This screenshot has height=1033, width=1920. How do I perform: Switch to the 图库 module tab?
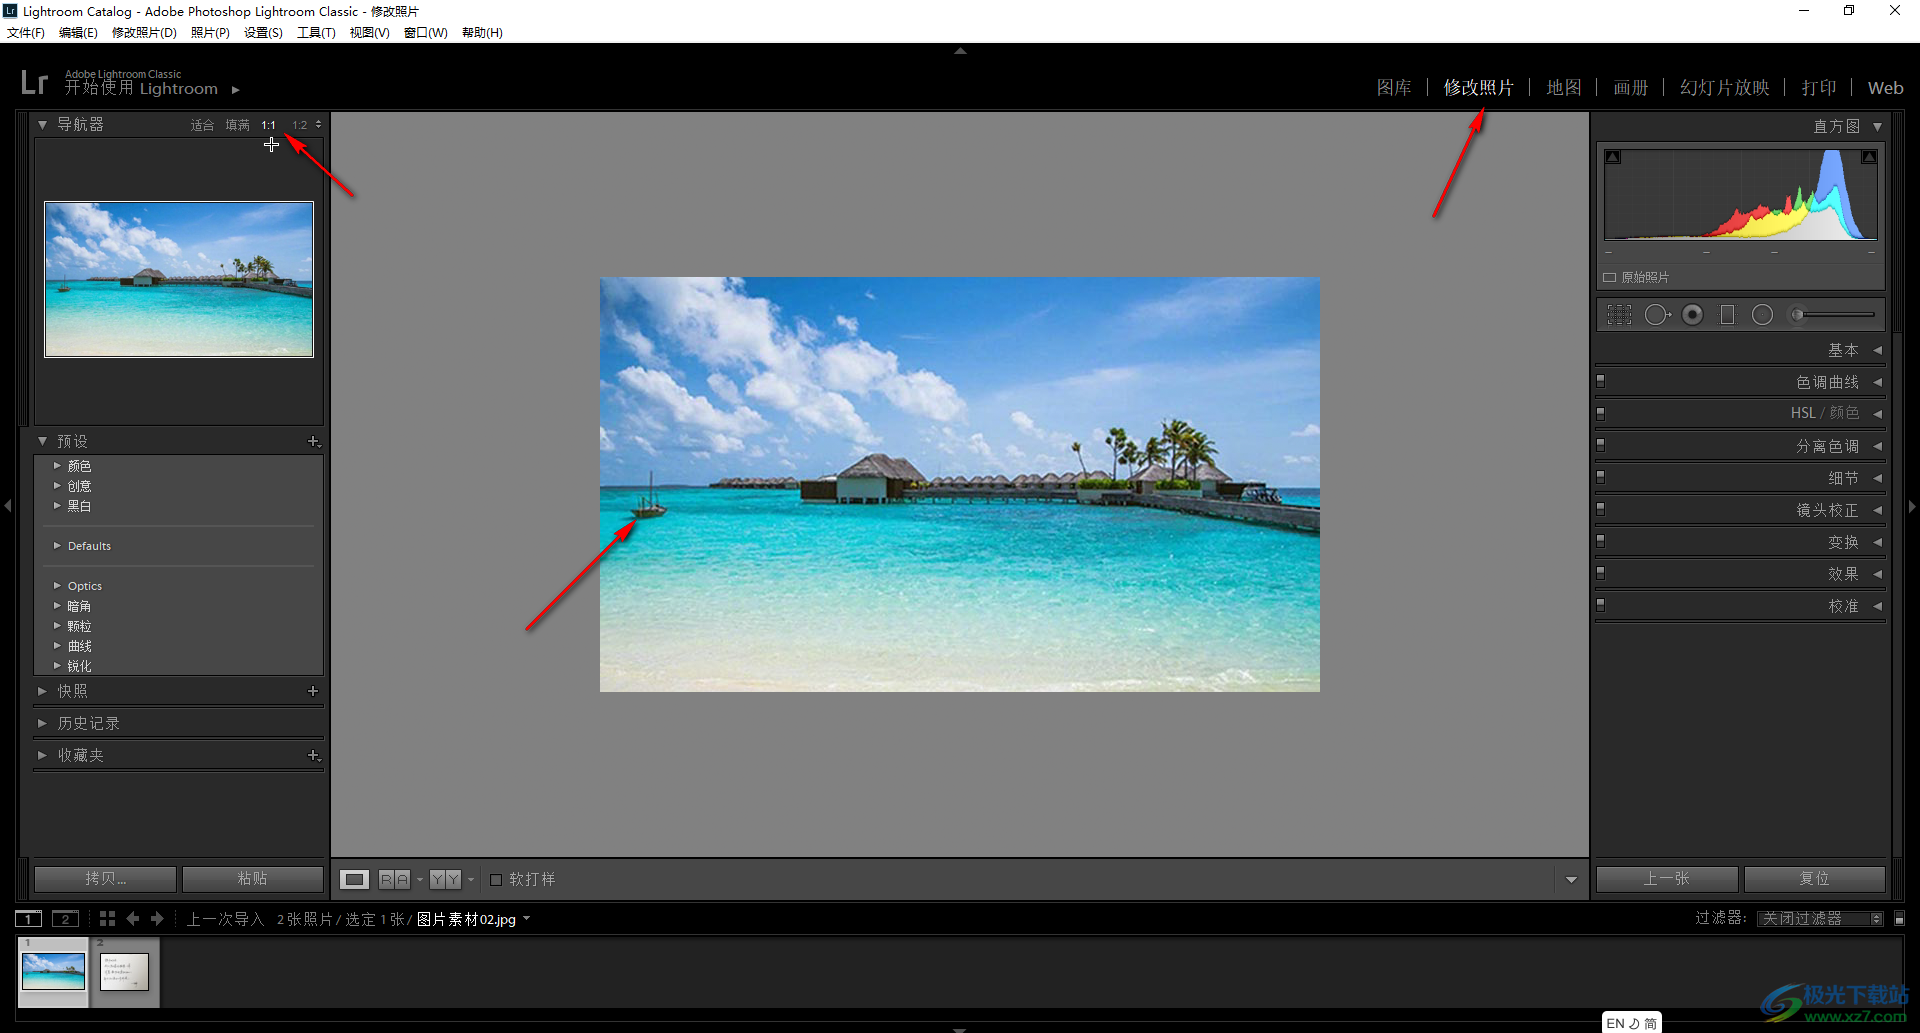(x=1394, y=88)
